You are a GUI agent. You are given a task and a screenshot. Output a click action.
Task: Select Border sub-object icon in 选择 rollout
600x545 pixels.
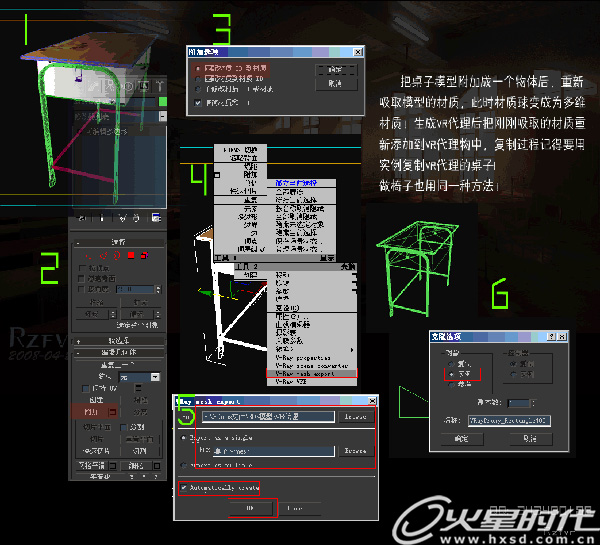[x=117, y=255]
